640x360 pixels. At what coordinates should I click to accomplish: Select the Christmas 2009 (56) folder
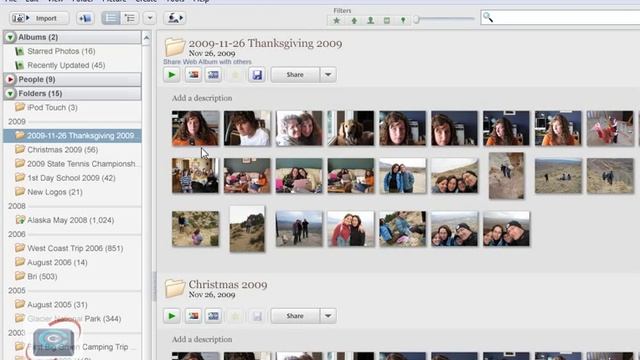click(62, 150)
